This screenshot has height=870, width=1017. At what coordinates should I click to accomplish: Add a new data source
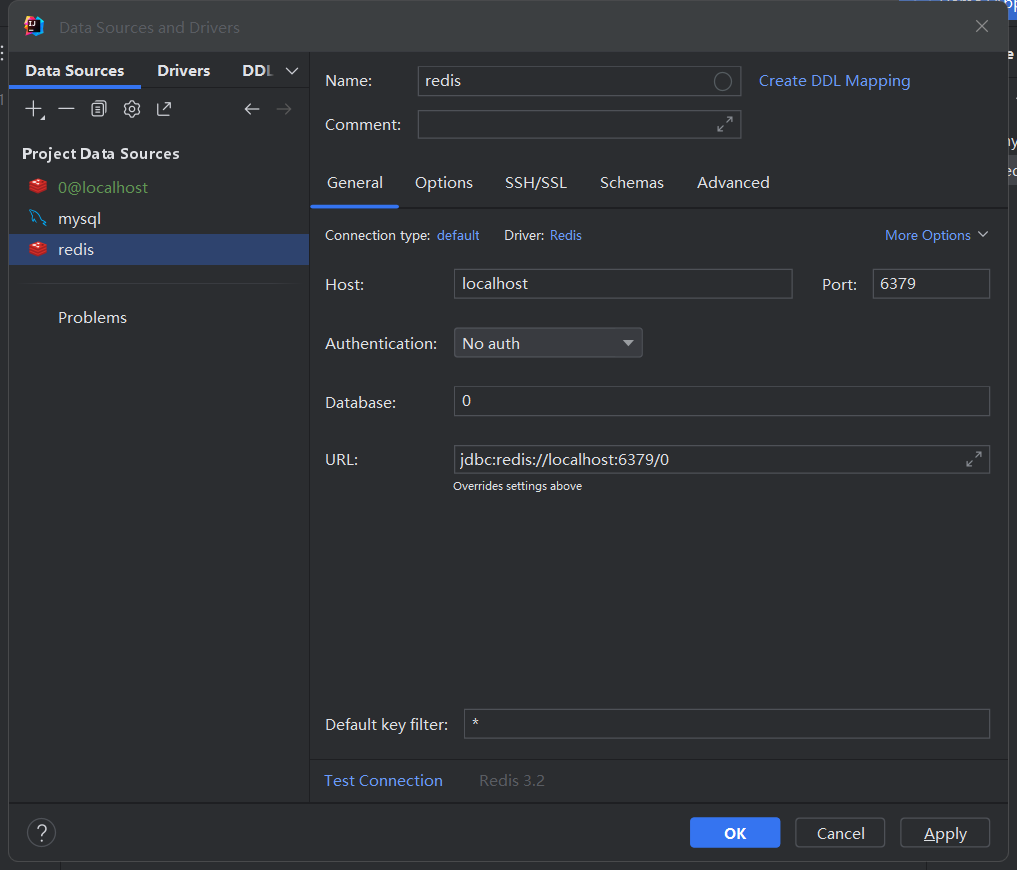pos(34,108)
